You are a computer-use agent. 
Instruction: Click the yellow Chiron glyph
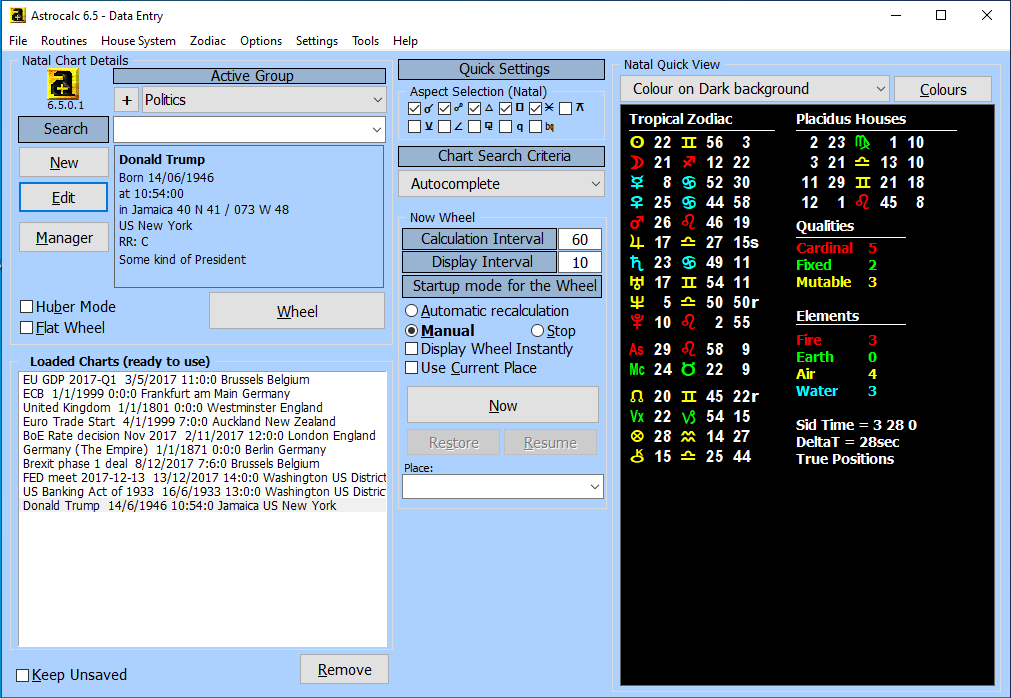[637, 456]
